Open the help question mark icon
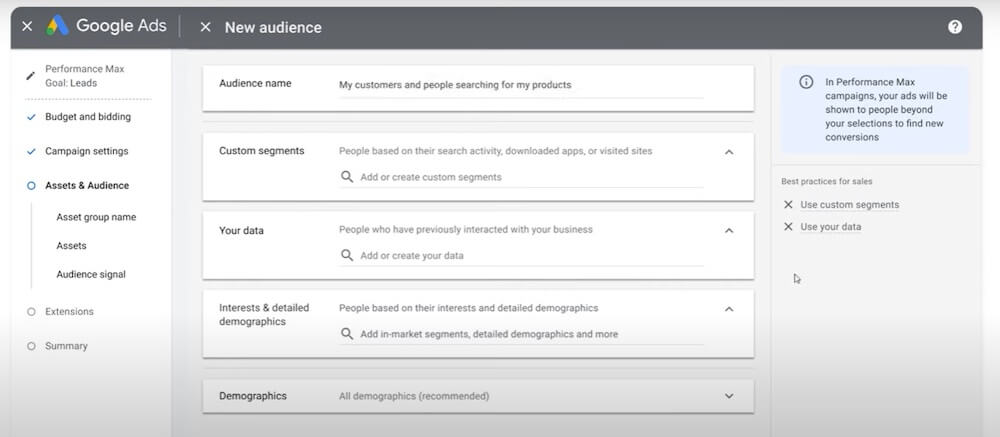Image resolution: width=1000 pixels, height=437 pixels. click(x=955, y=27)
